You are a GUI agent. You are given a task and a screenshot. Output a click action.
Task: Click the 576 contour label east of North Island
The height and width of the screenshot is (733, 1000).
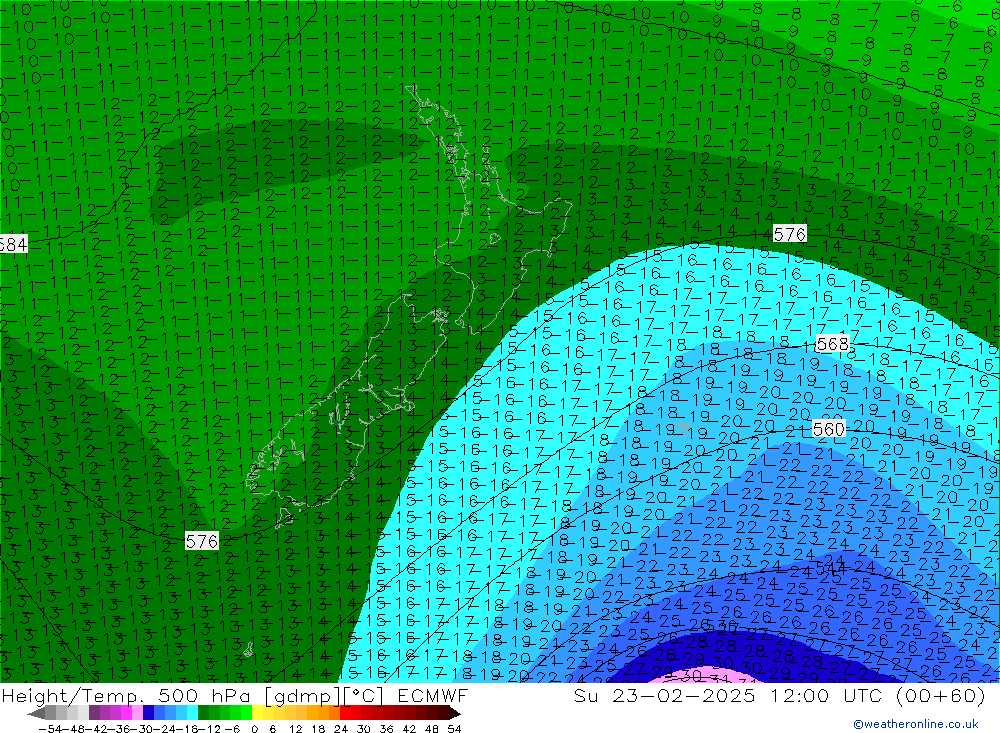pyautogui.click(x=790, y=234)
